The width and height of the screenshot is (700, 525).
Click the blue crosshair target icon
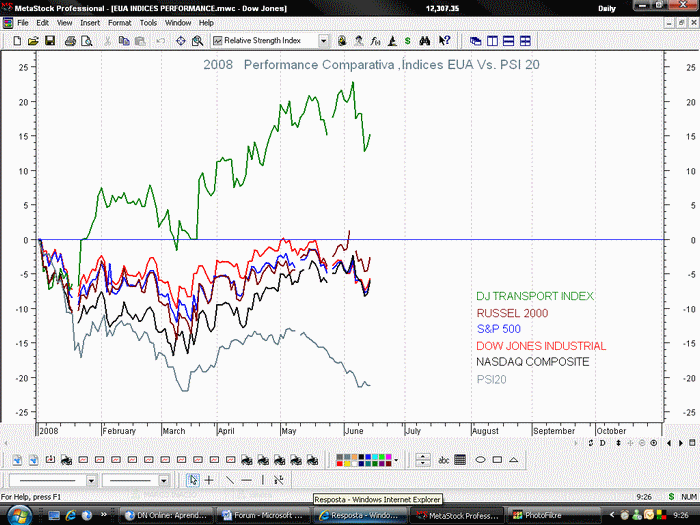click(x=180, y=41)
